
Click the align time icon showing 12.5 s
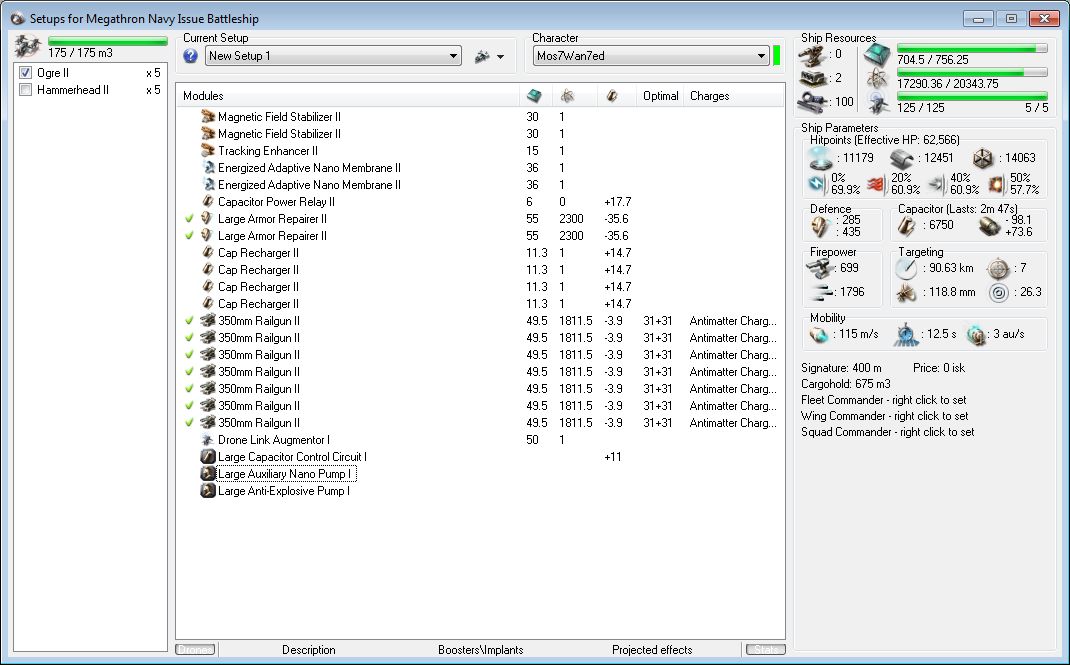coord(906,334)
